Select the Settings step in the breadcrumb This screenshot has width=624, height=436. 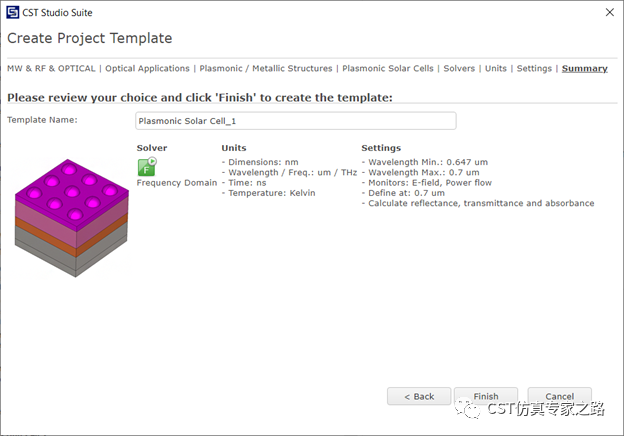tap(534, 69)
